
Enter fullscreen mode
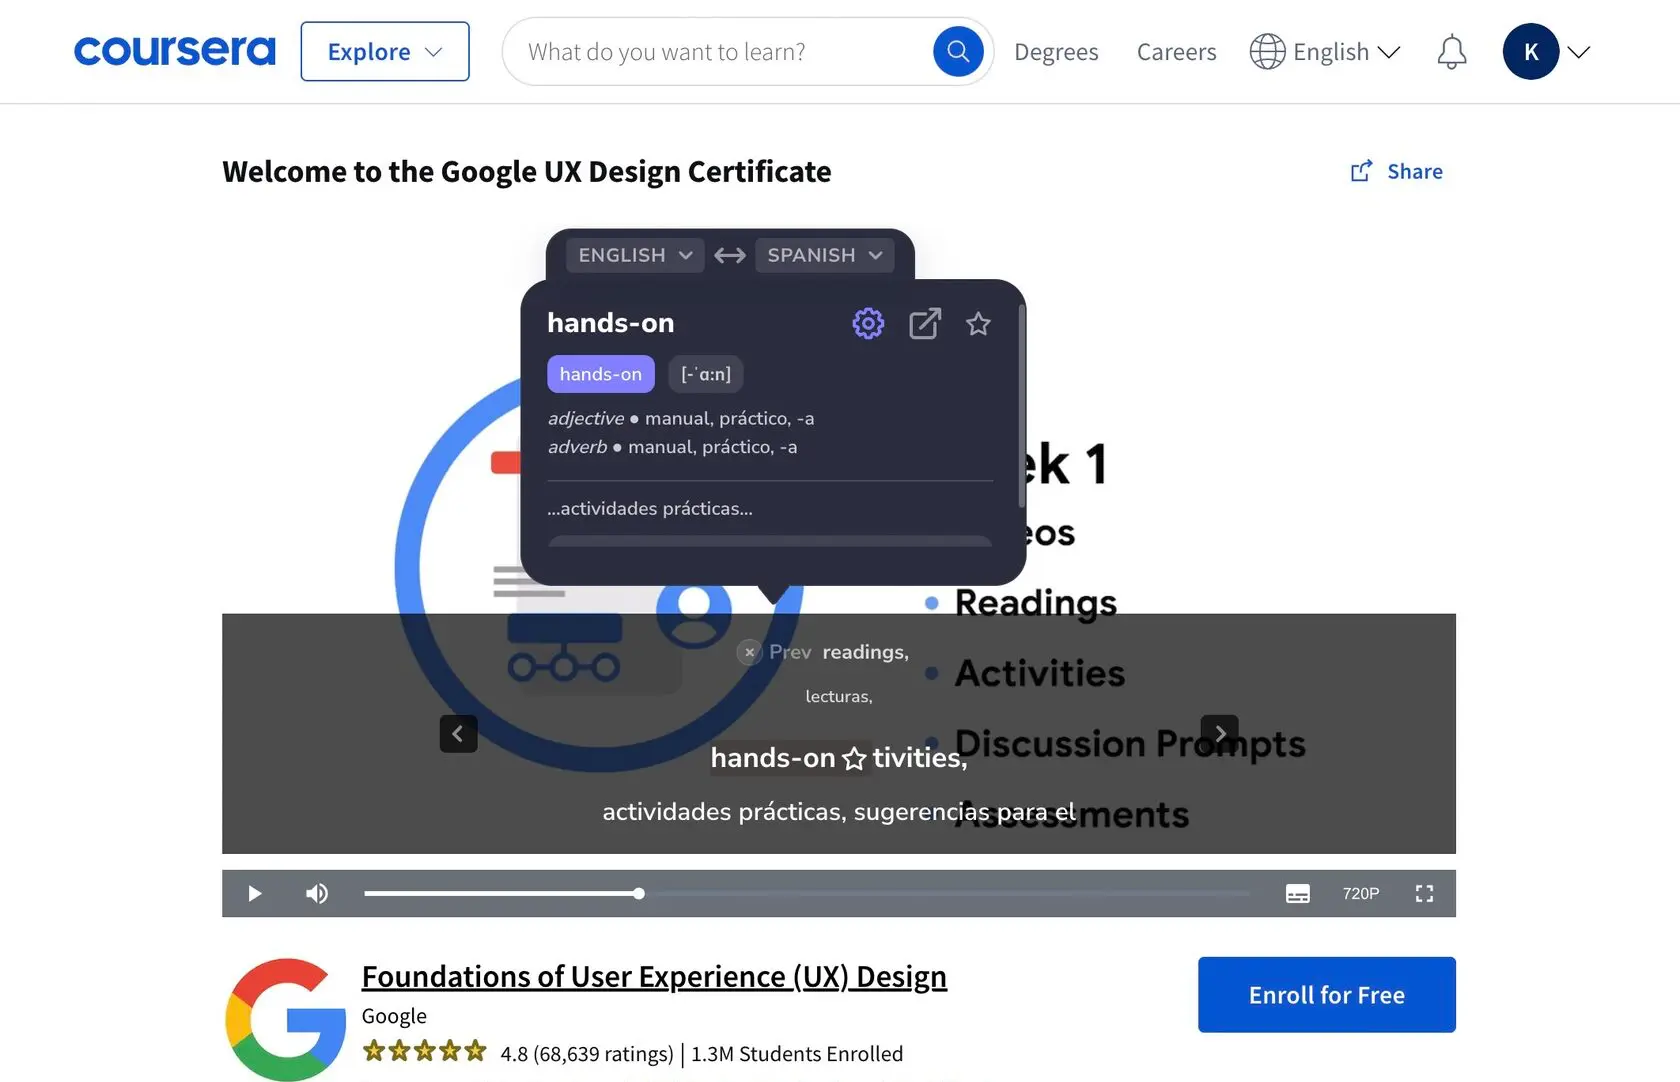(x=1424, y=893)
